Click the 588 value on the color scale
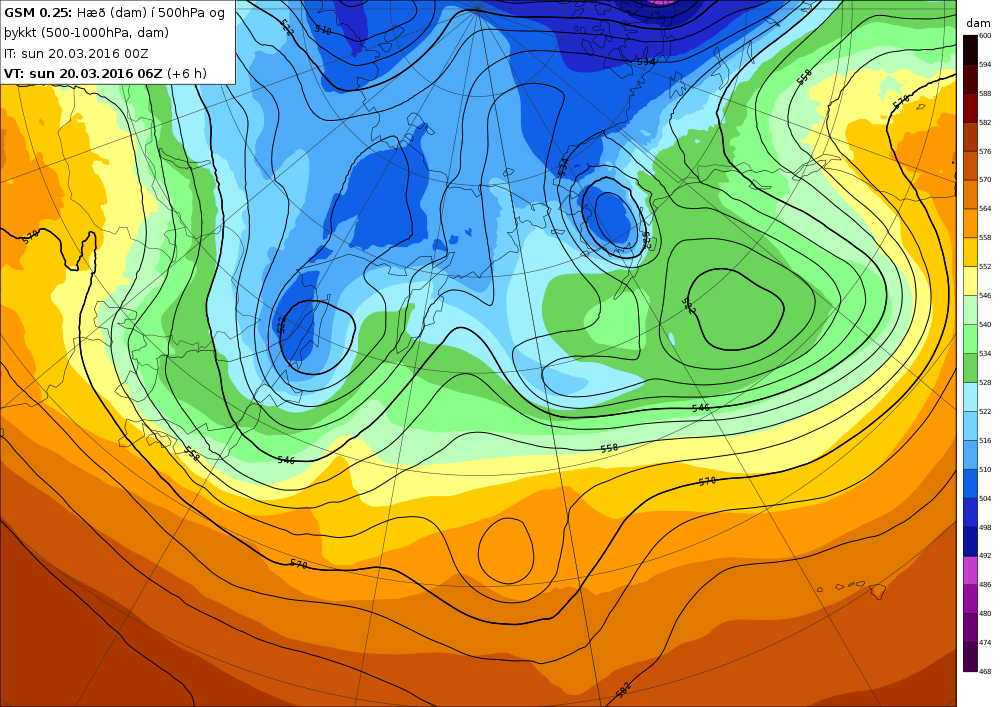 [x=985, y=94]
